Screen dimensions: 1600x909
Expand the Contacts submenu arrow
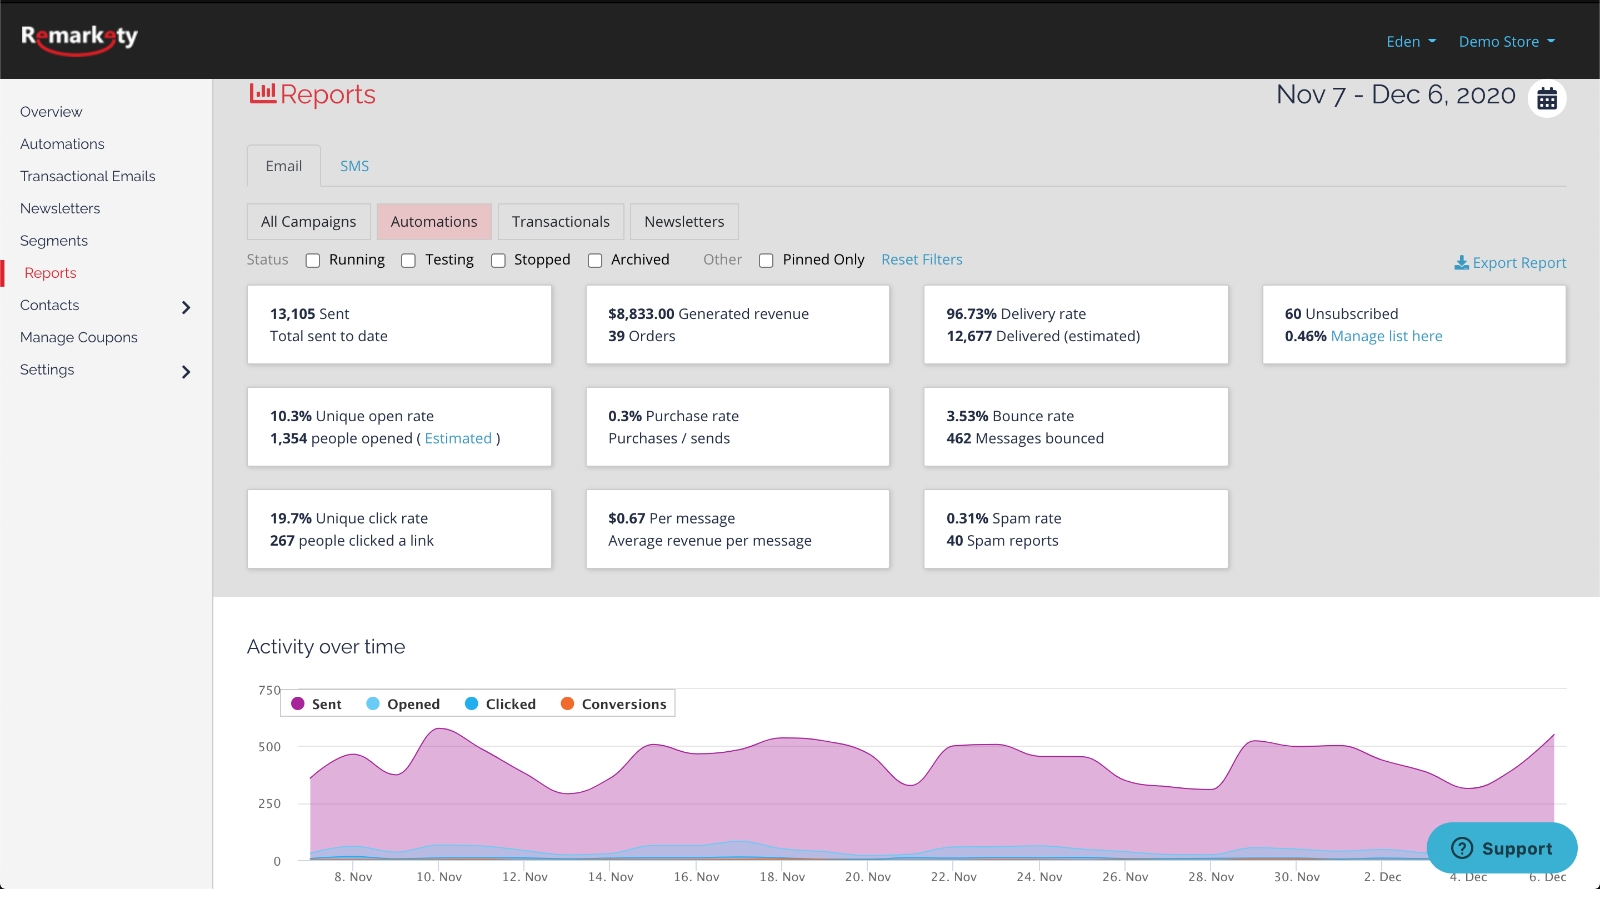186,307
